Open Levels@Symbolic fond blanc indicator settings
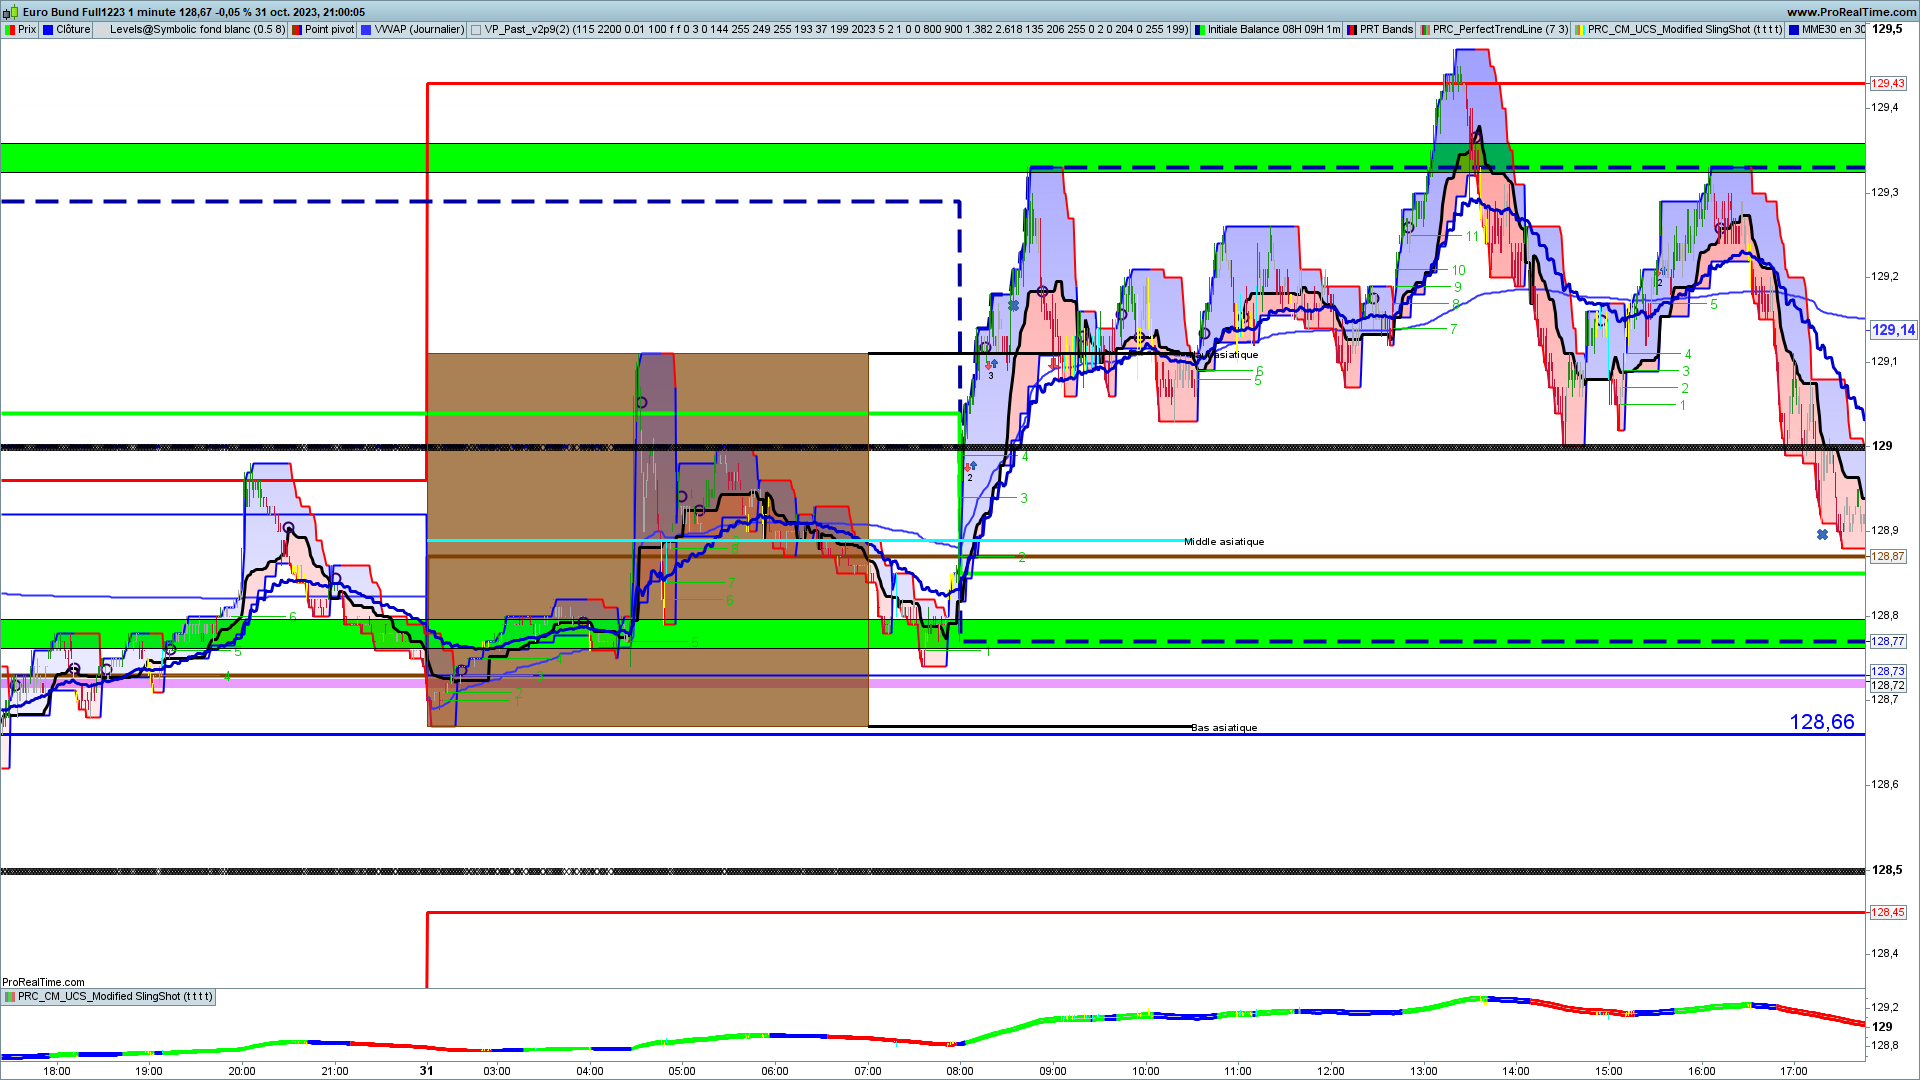 (197, 30)
